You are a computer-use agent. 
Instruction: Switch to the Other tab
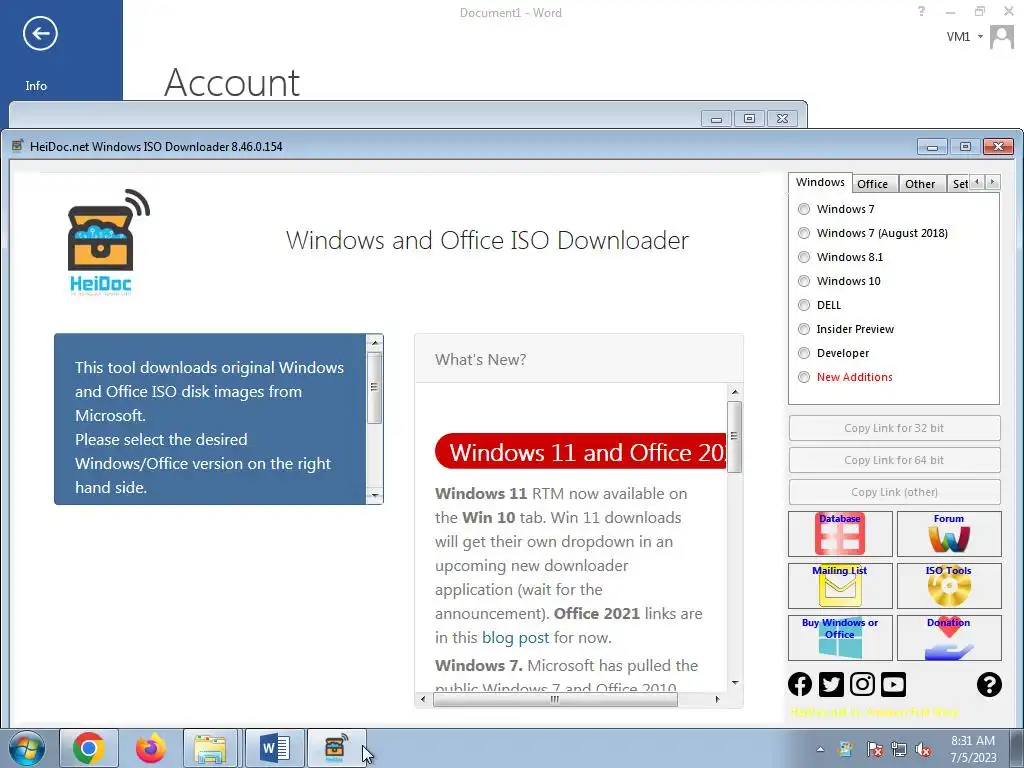point(920,184)
